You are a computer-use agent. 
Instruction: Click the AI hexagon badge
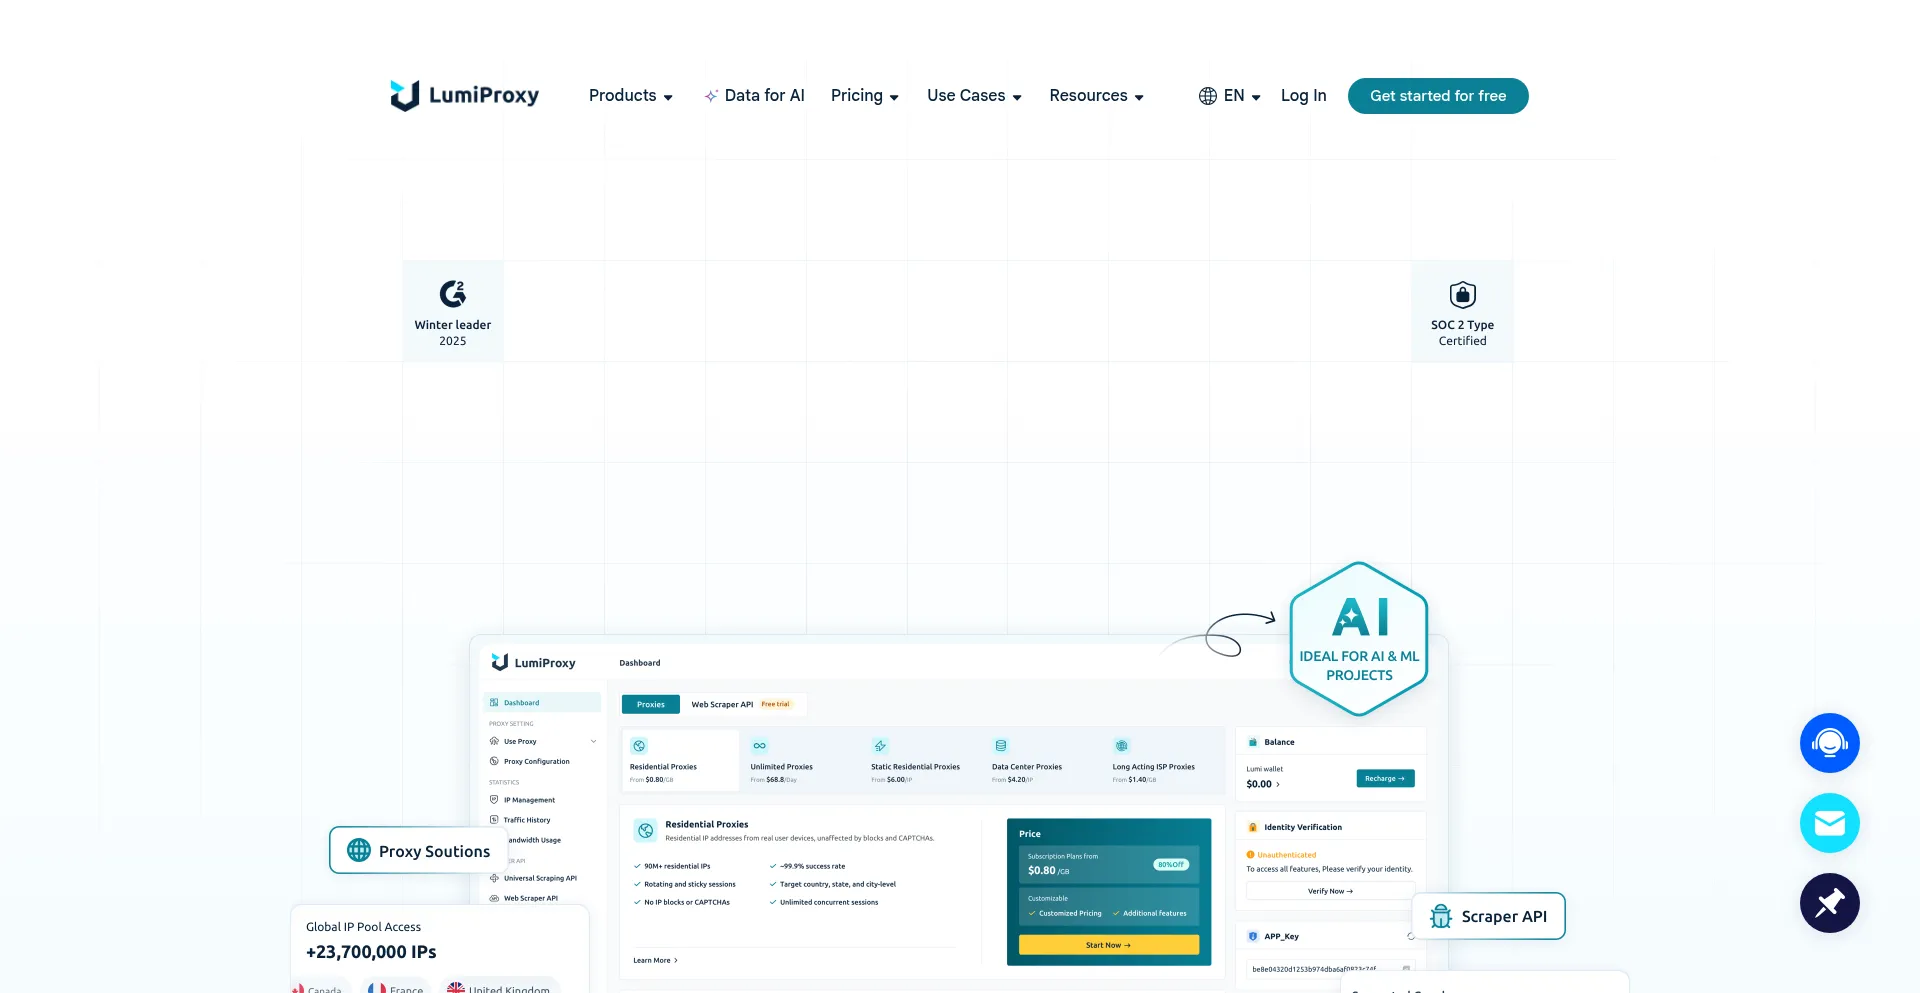1359,638
